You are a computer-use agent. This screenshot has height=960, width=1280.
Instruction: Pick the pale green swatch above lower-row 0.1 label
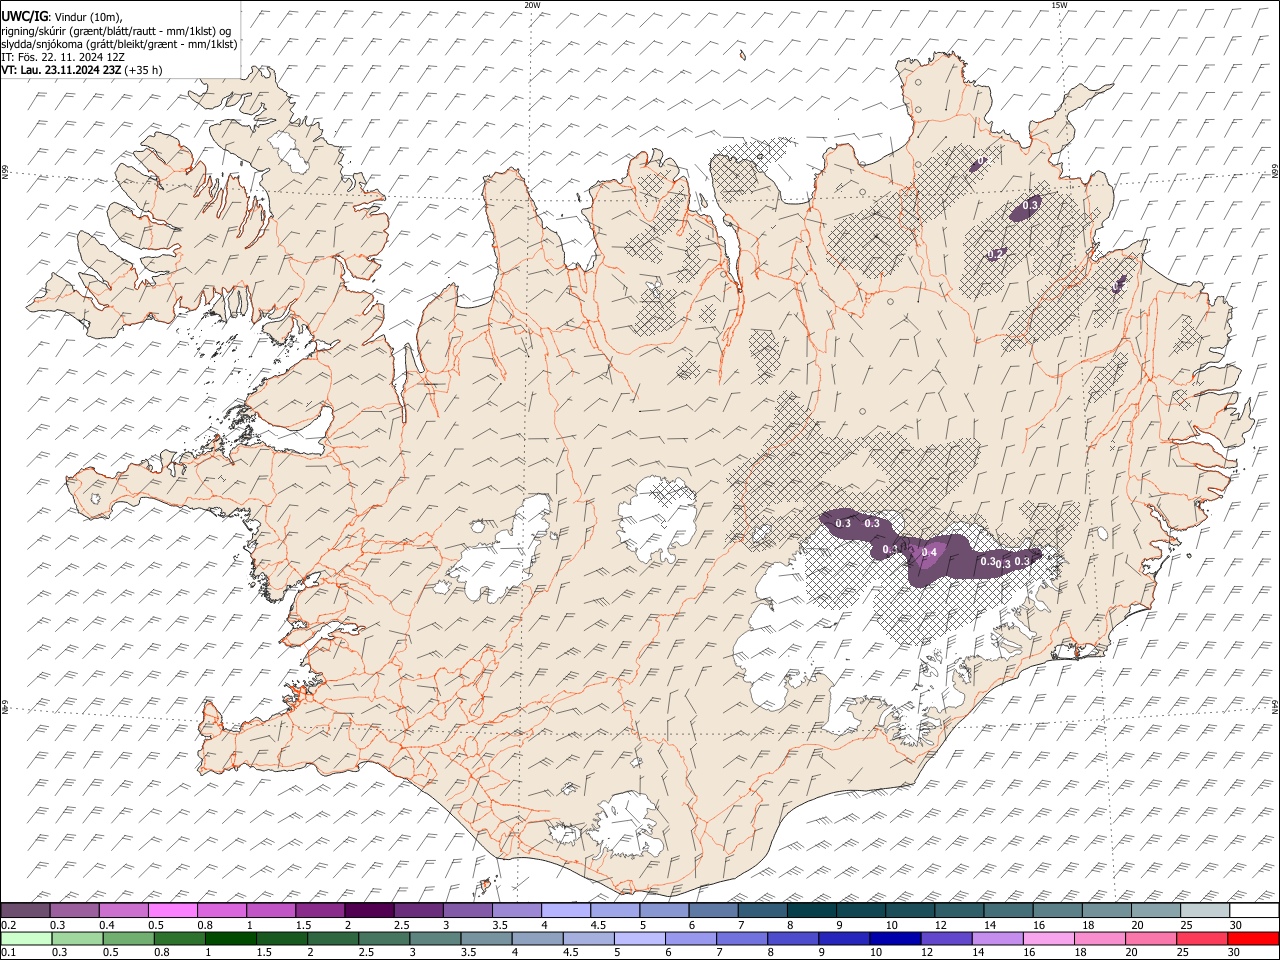click(26, 938)
